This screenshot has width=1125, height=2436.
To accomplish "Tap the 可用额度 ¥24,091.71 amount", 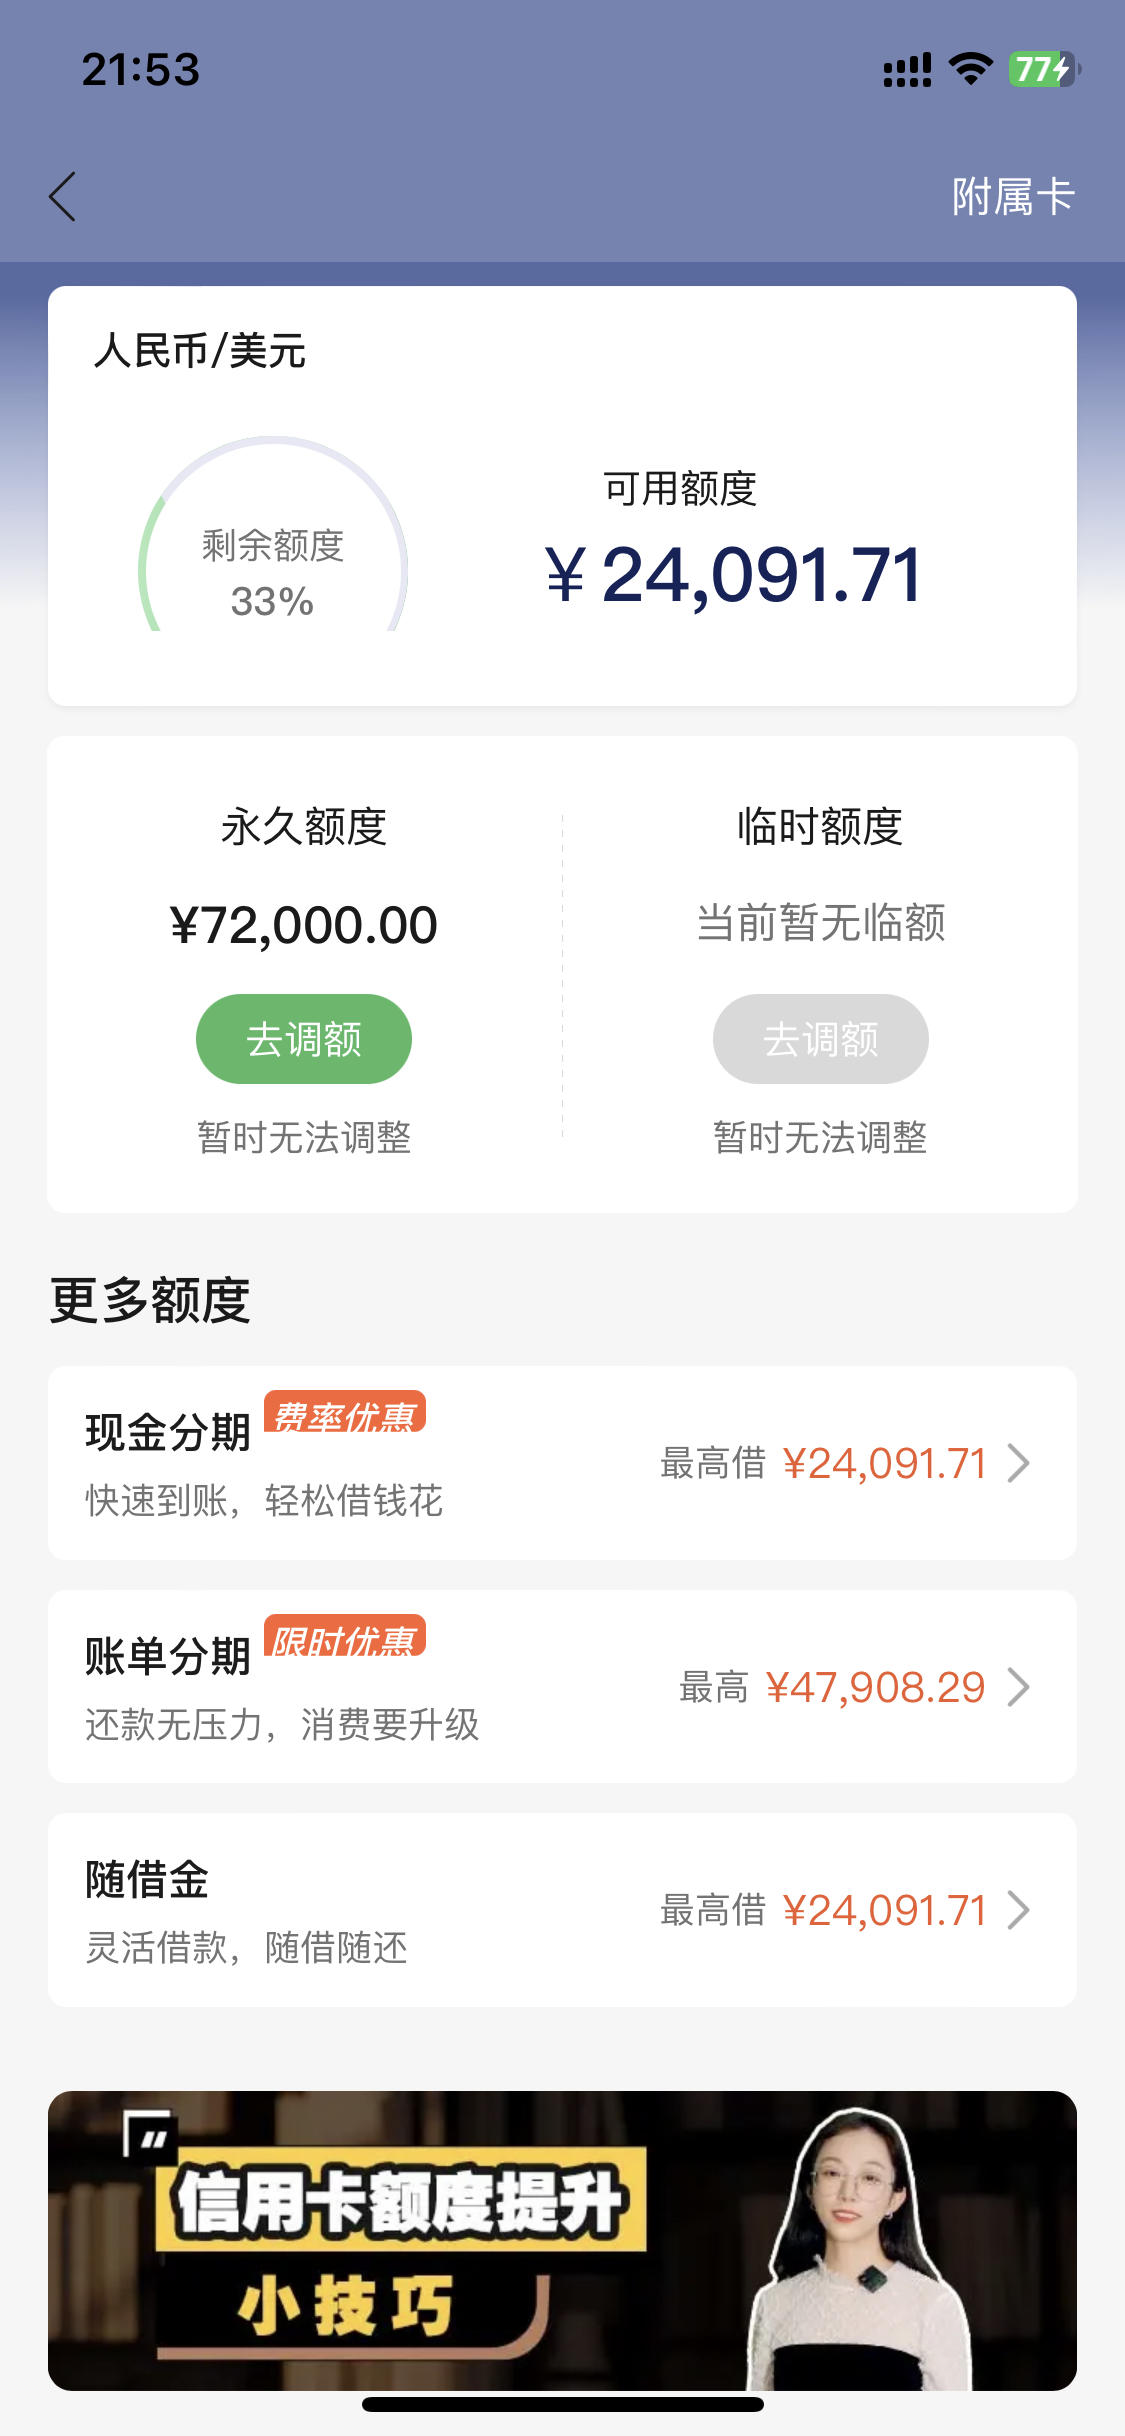I will pos(734,575).
